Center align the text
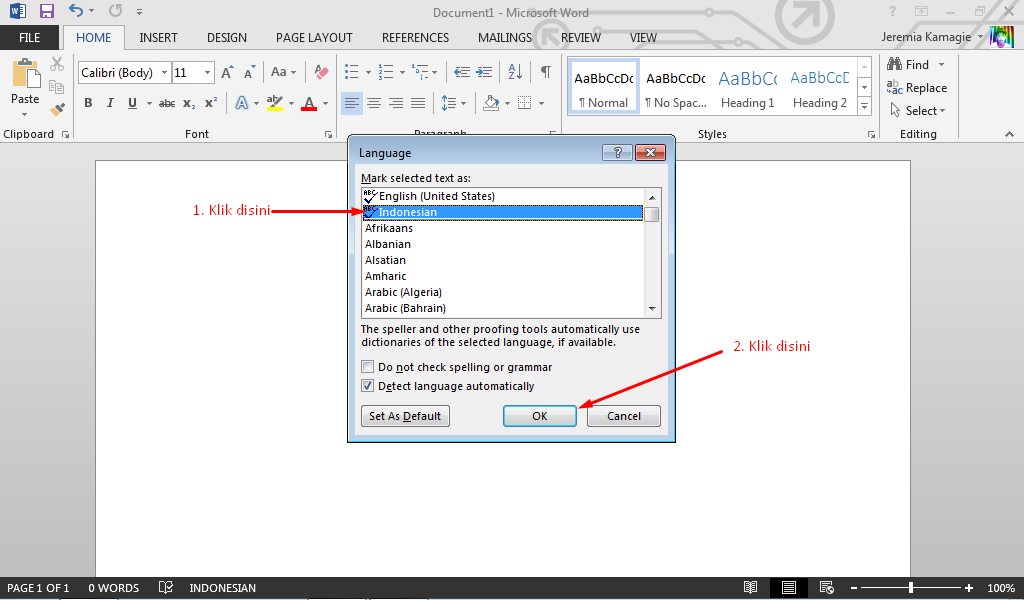1024x600 pixels. (x=374, y=103)
